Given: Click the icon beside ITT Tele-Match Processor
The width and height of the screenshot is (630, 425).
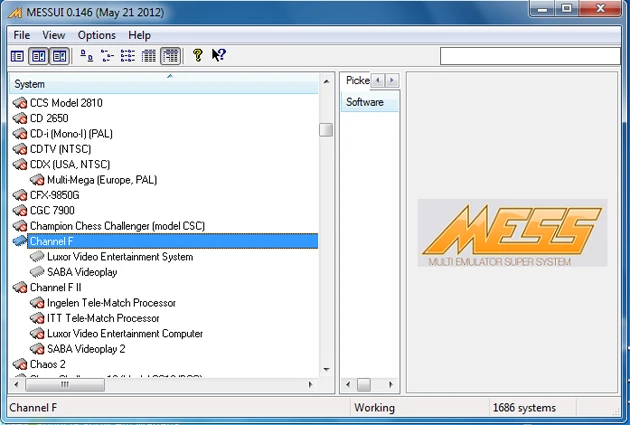Looking at the screenshot, I should coord(37,319).
